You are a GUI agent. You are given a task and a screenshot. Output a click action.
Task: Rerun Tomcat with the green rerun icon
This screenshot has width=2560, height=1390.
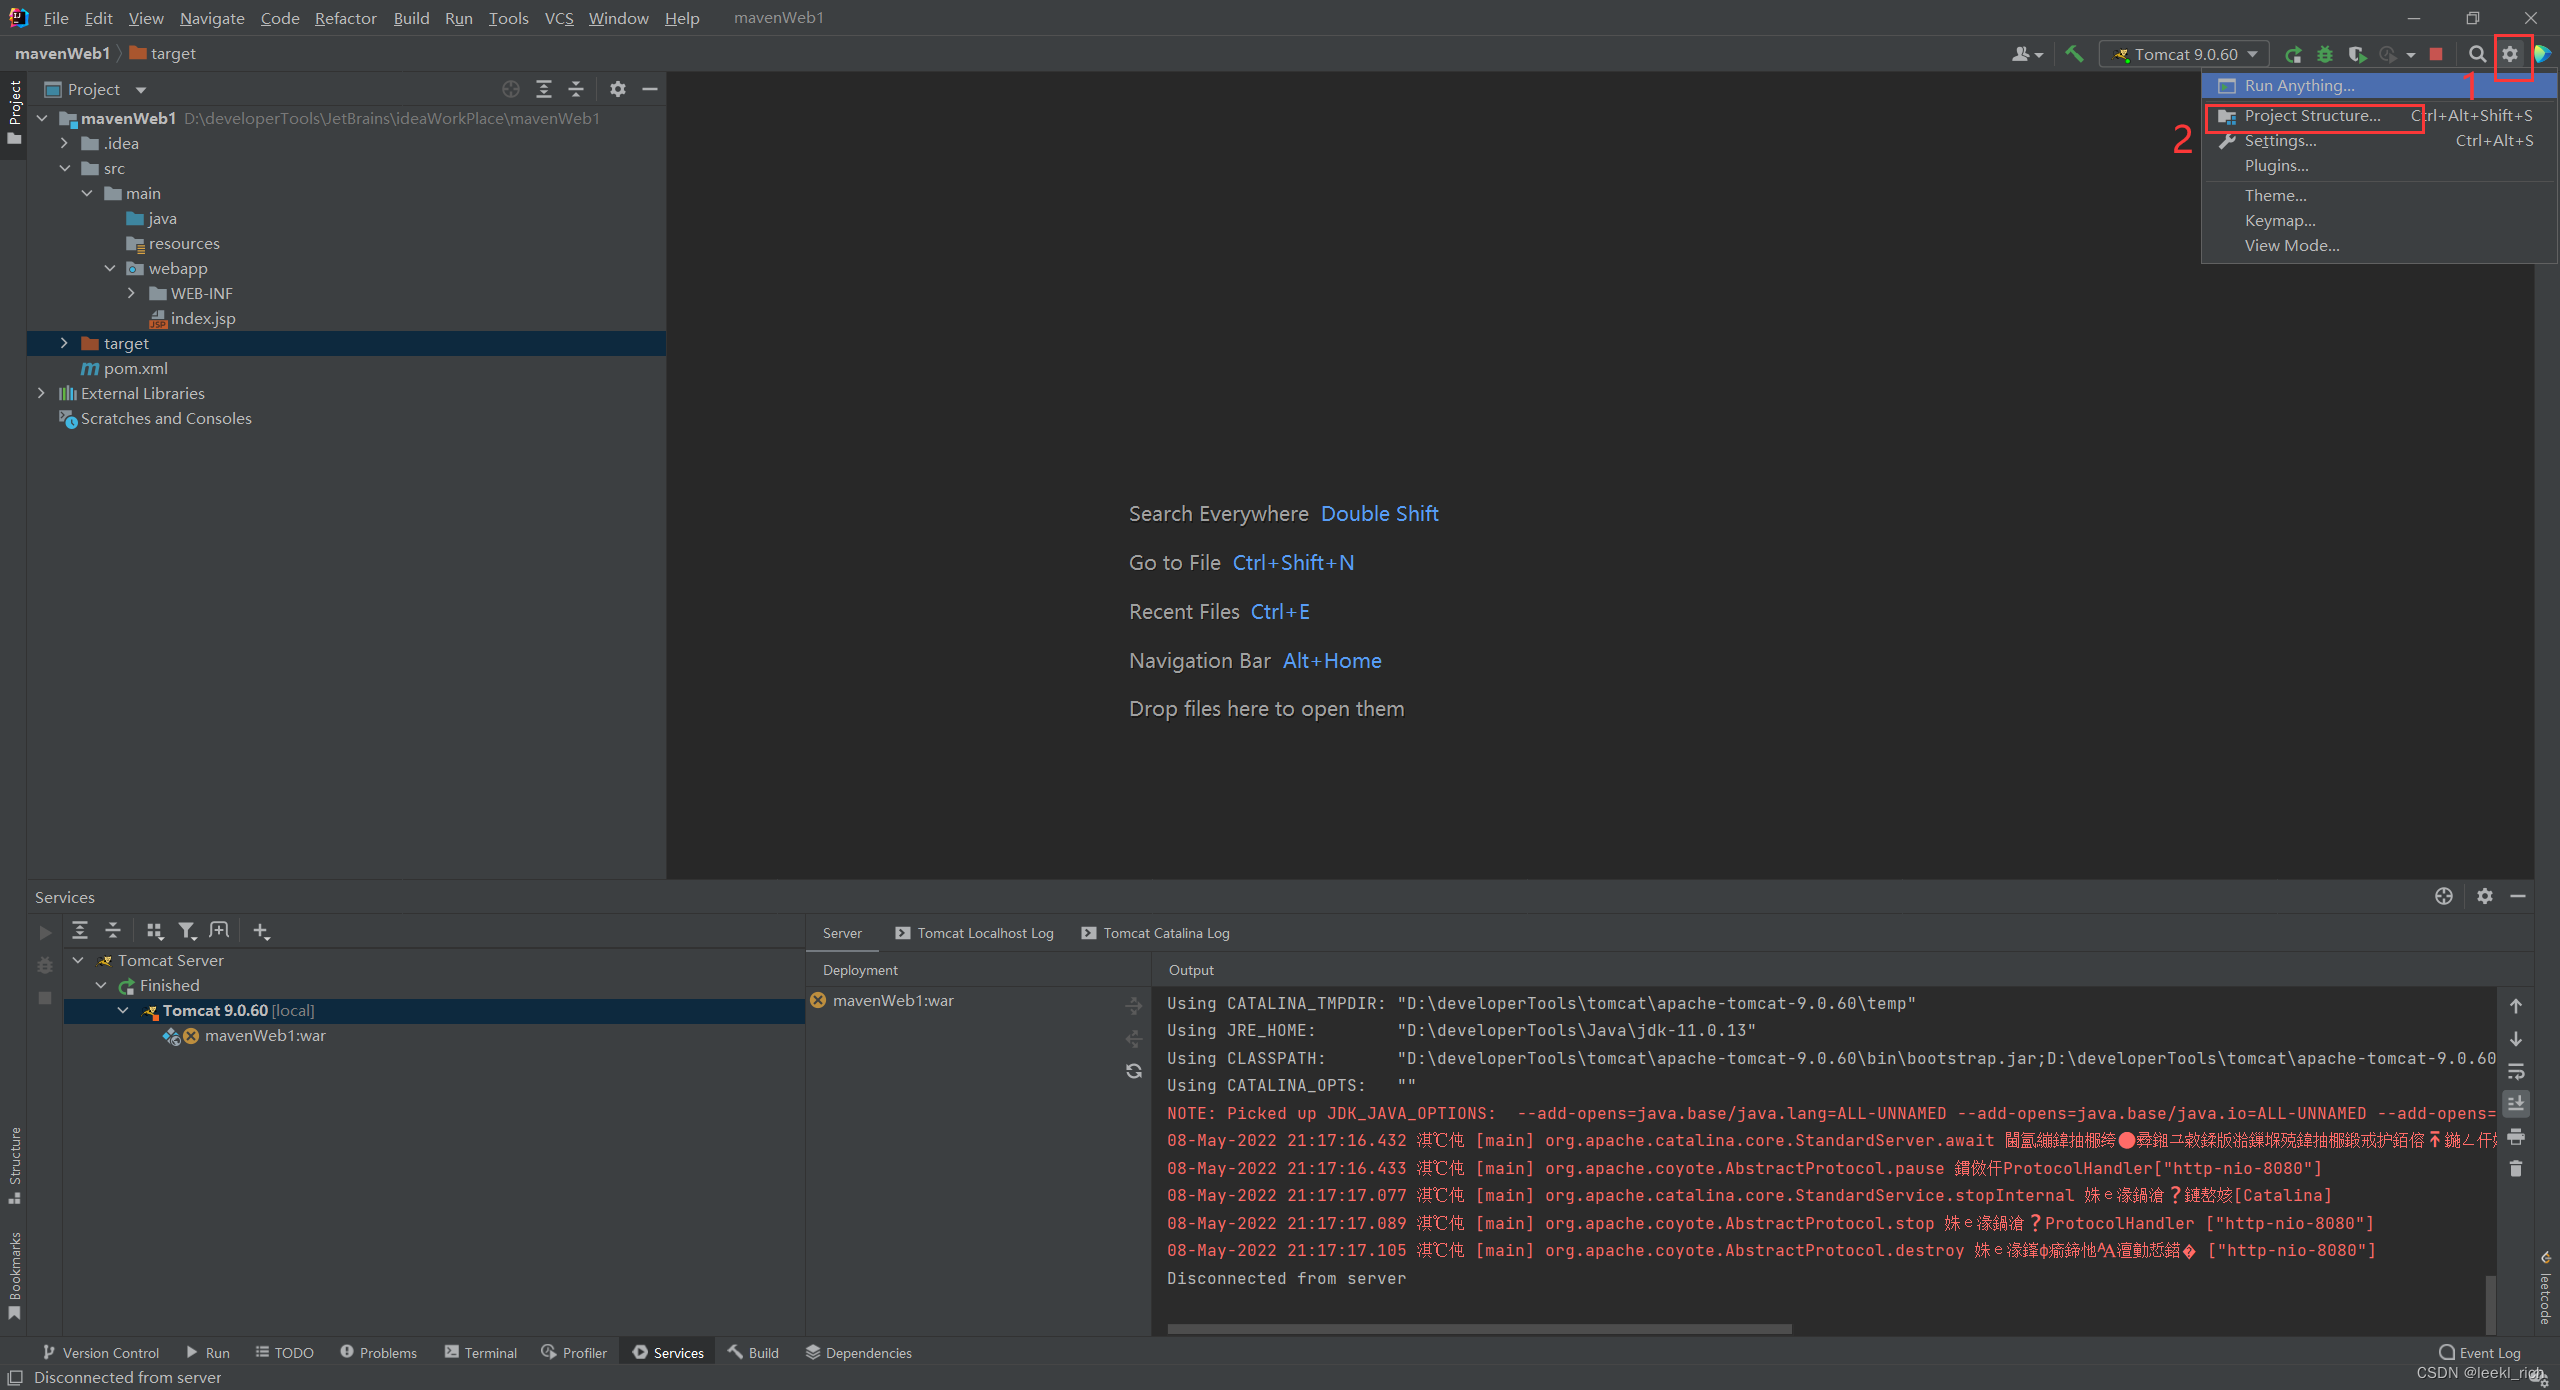click(x=2294, y=54)
